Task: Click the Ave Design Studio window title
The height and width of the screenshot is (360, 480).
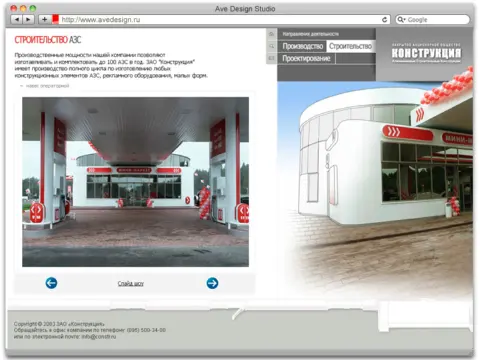Action: click(245, 9)
